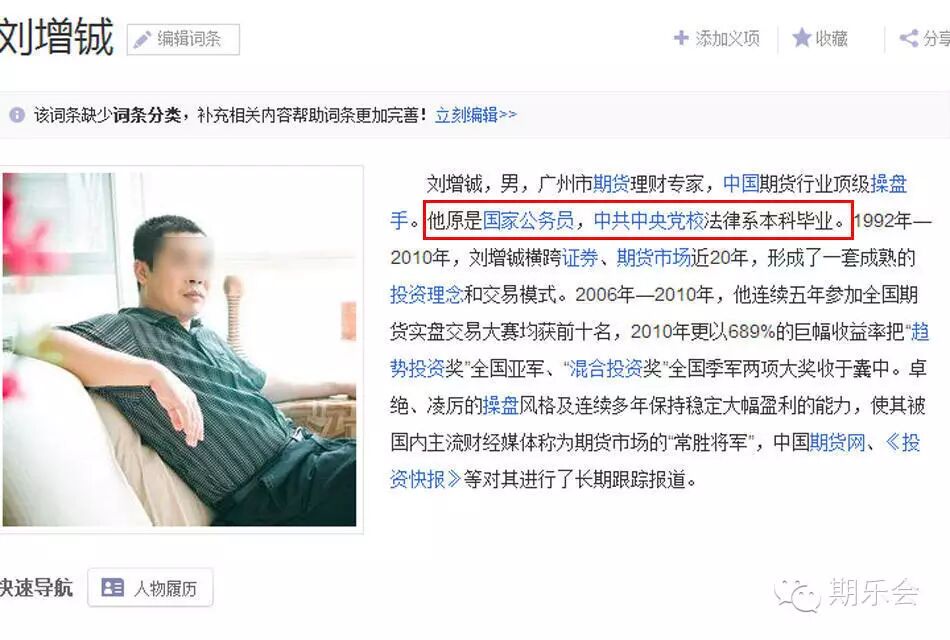Screen dimensions: 950x640
Task: Click the star icon to 收藏
Action: (802, 38)
